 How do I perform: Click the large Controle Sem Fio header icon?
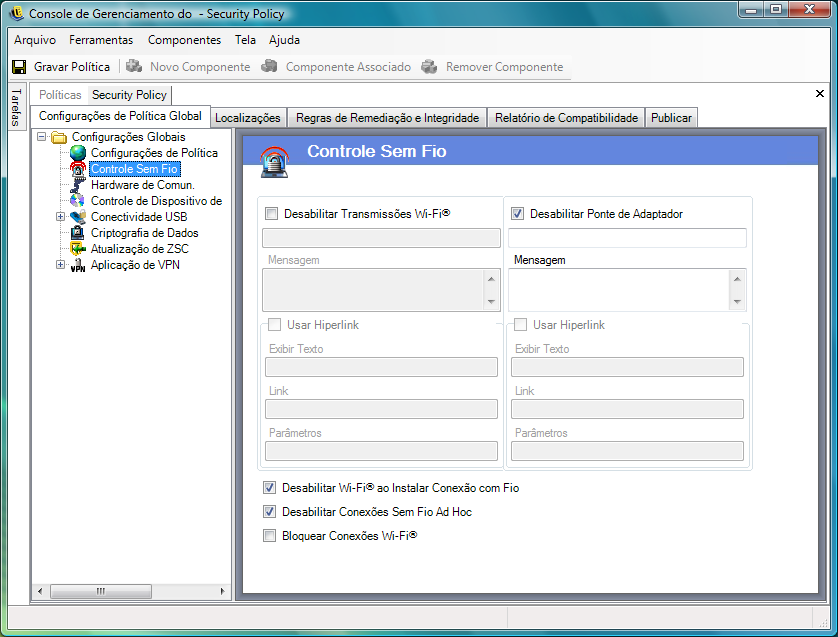tap(275, 162)
